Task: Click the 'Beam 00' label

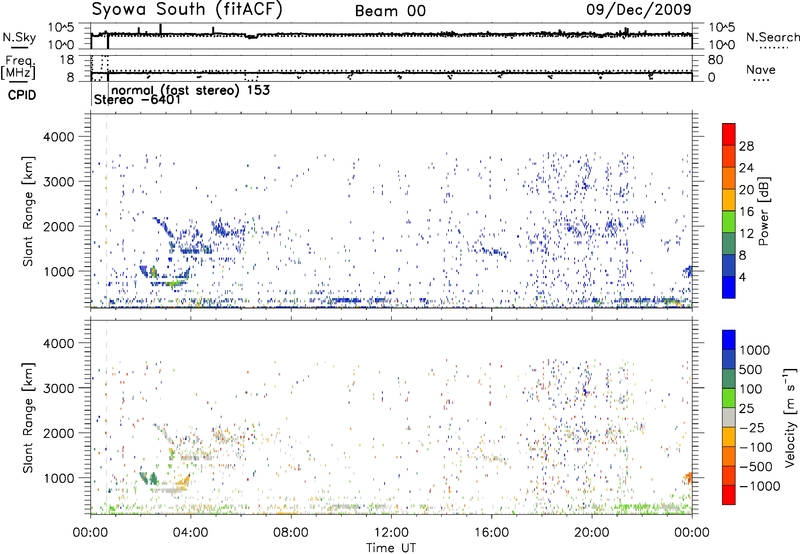Action: click(x=390, y=11)
